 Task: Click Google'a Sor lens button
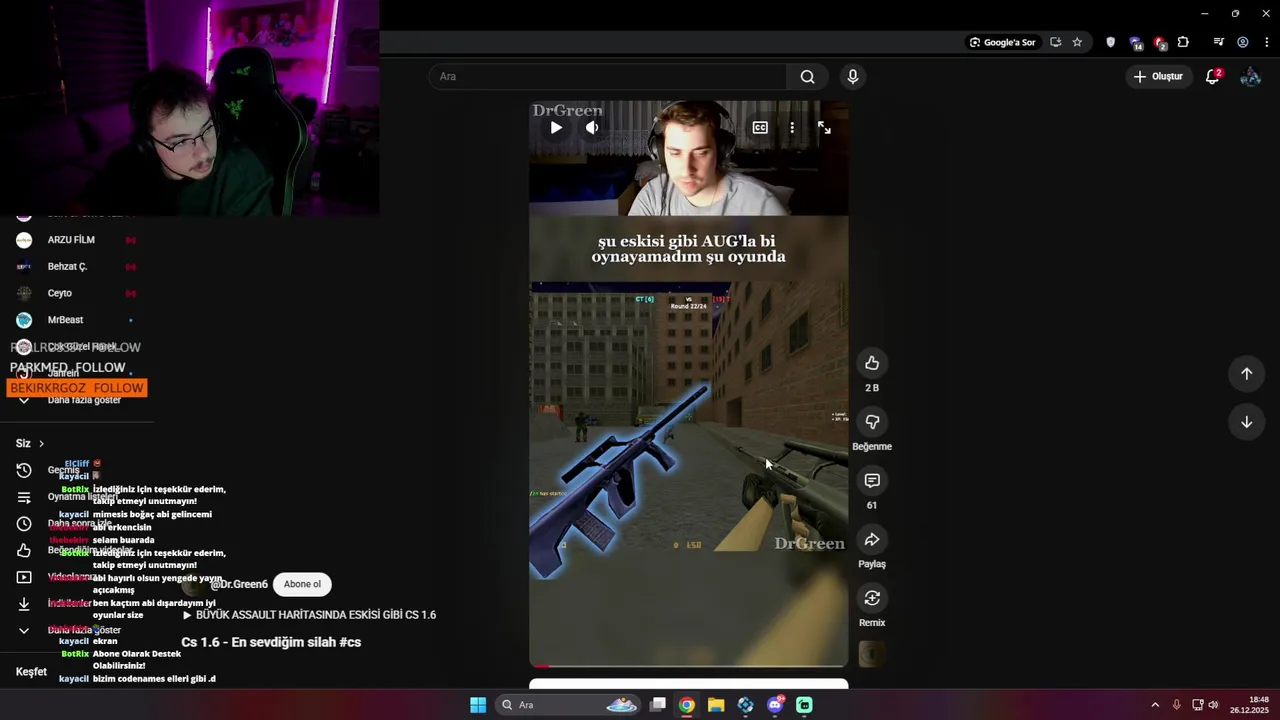pyautogui.click(x=1001, y=42)
